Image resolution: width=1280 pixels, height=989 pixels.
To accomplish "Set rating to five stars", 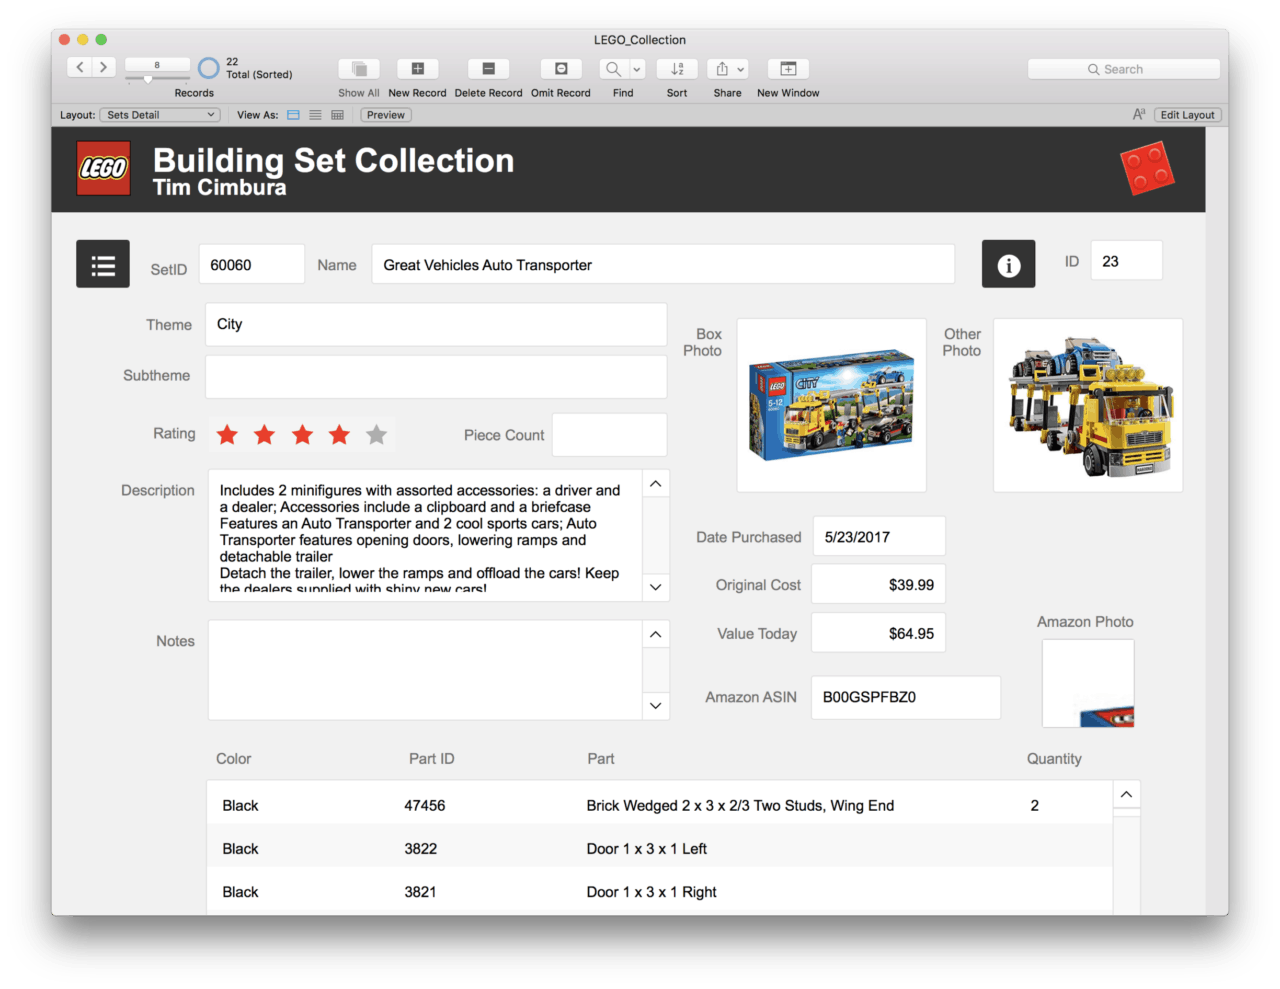I will coord(376,434).
